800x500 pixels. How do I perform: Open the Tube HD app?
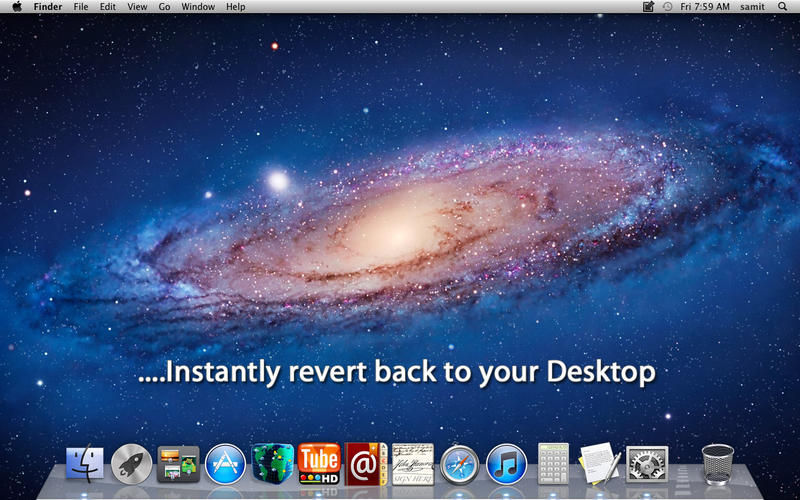(x=319, y=463)
